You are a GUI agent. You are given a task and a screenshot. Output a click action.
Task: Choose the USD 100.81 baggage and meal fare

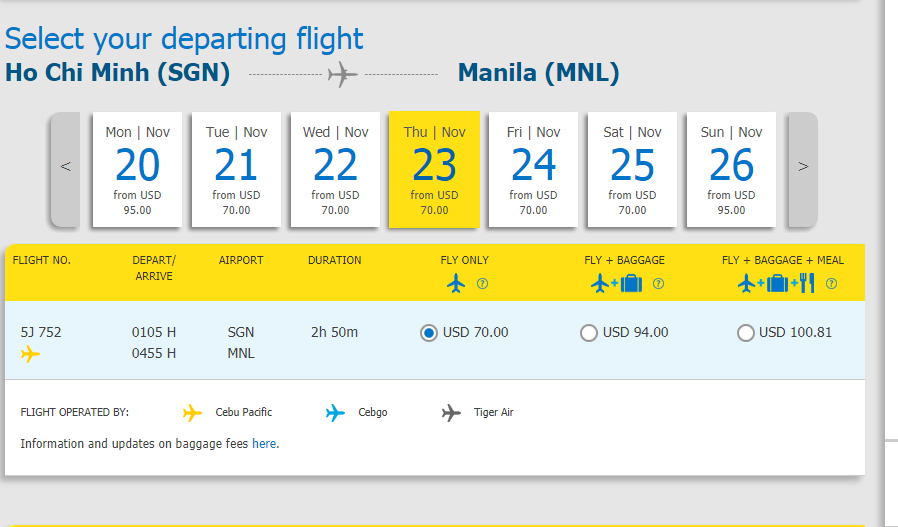click(x=745, y=333)
